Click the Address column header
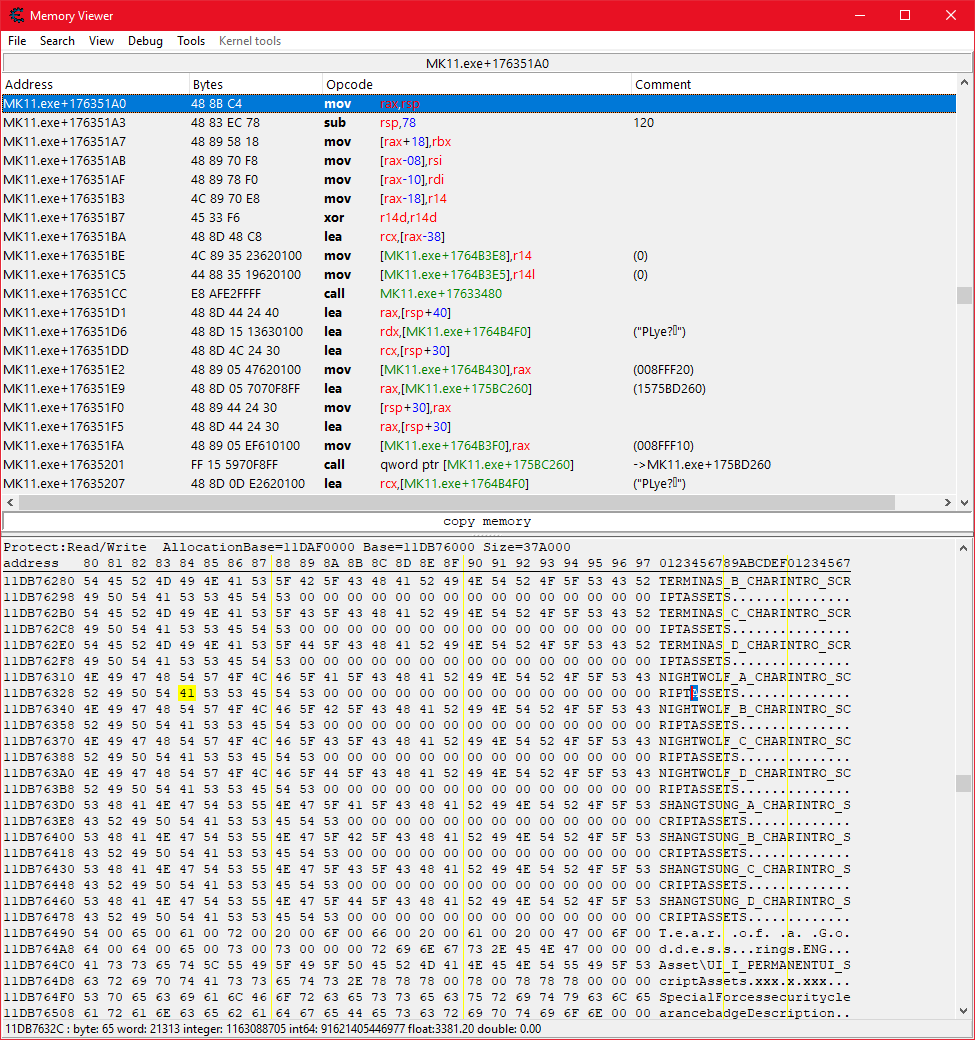Viewport: 975px width, 1040px height. [x=96, y=84]
